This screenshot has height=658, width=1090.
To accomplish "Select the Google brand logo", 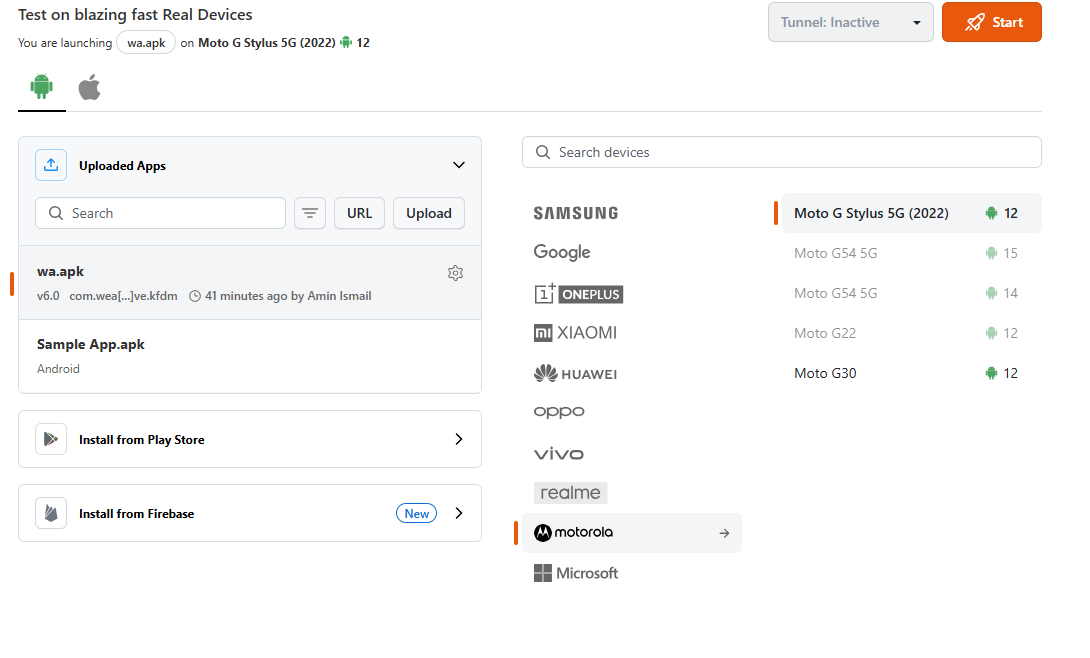I will click(562, 253).
